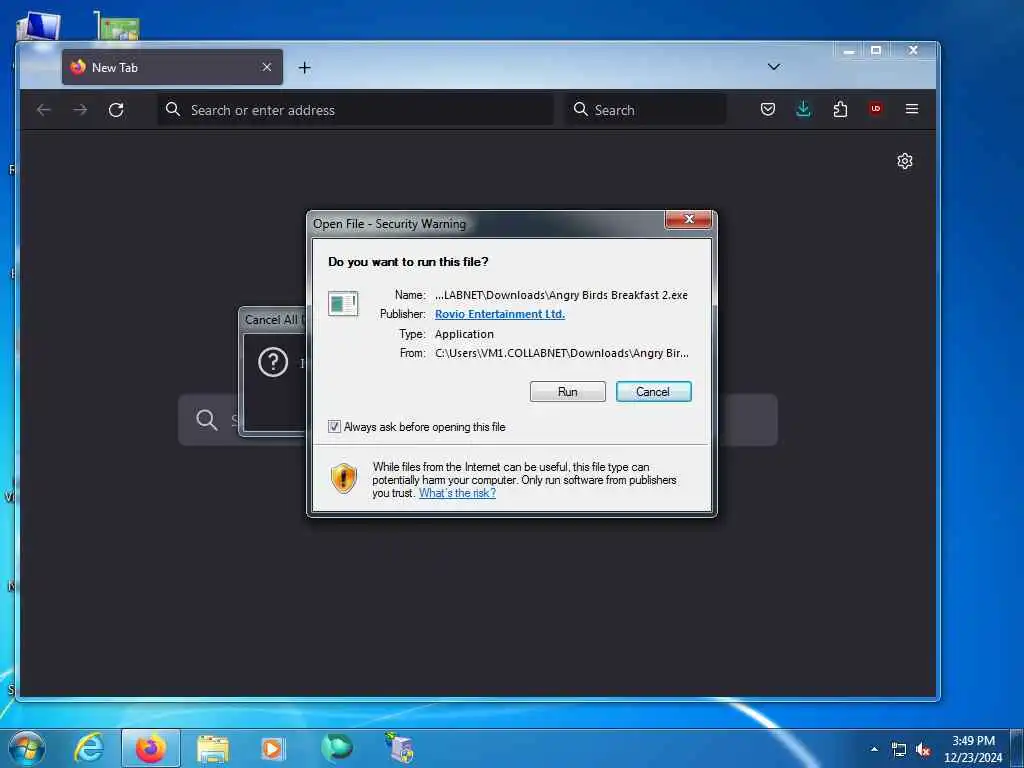Screen dimensions: 1024x768
Task: Open the uBlock Origin extension
Action: (x=876, y=109)
